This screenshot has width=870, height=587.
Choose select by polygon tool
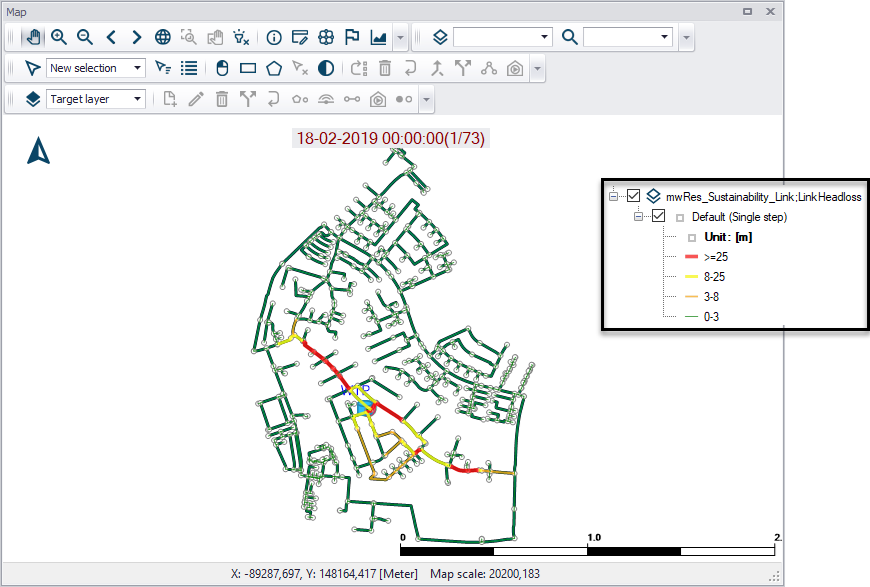[x=274, y=68]
